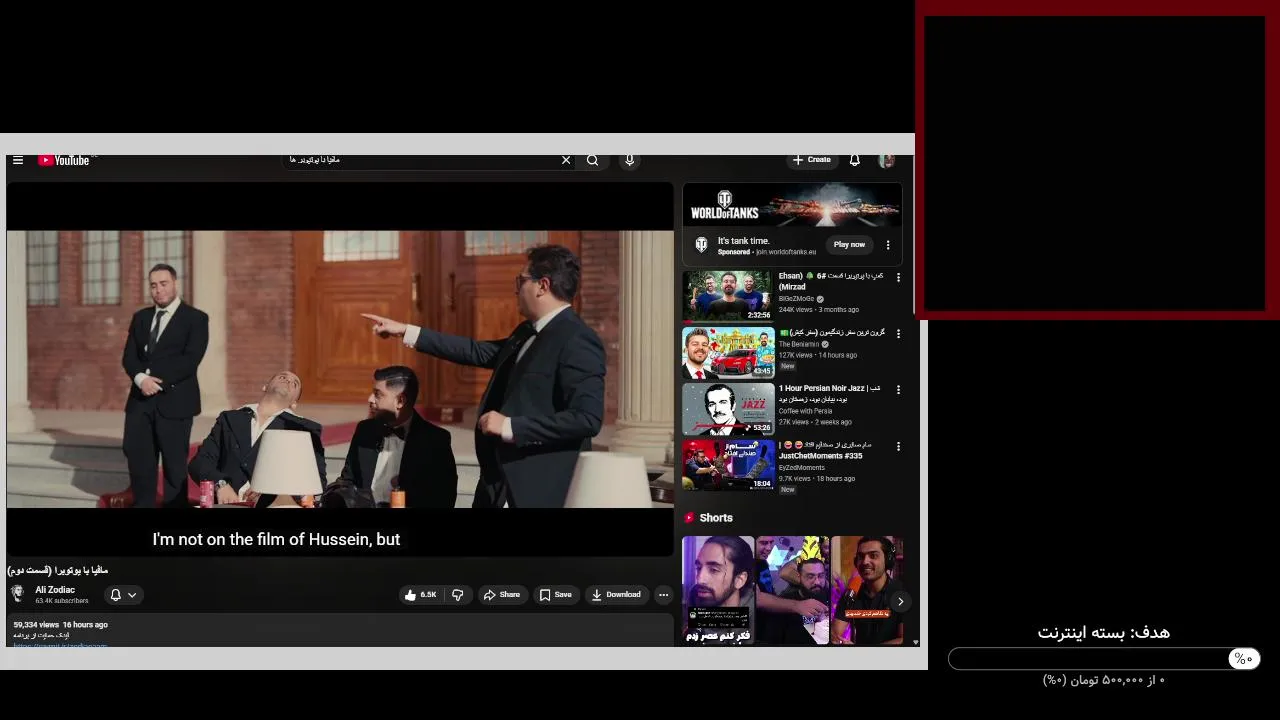Click the BiGeZMoGe channel name
1280x720 pixels.
[796, 299]
